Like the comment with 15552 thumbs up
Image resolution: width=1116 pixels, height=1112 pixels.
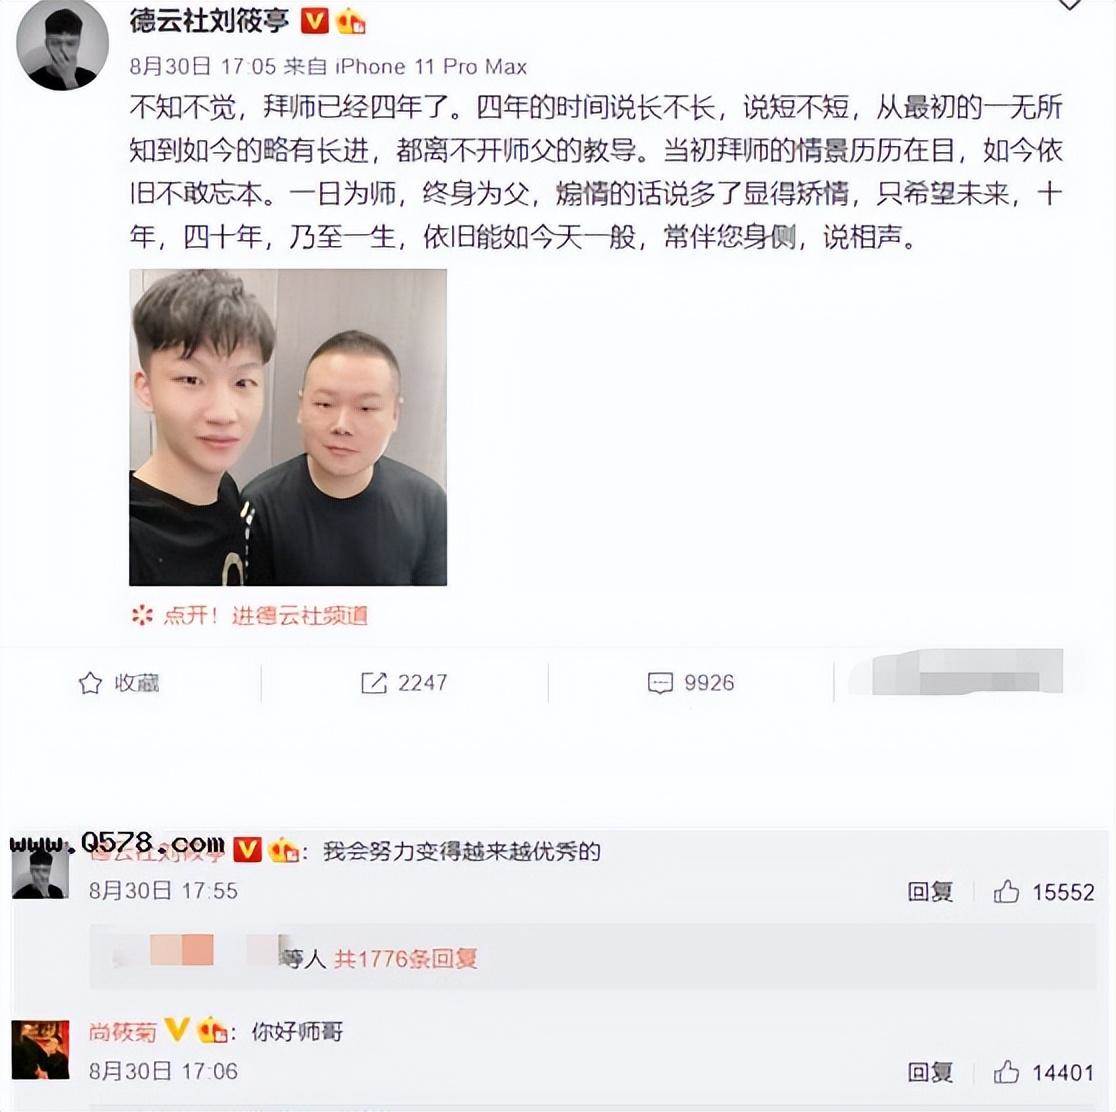tap(1006, 891)
